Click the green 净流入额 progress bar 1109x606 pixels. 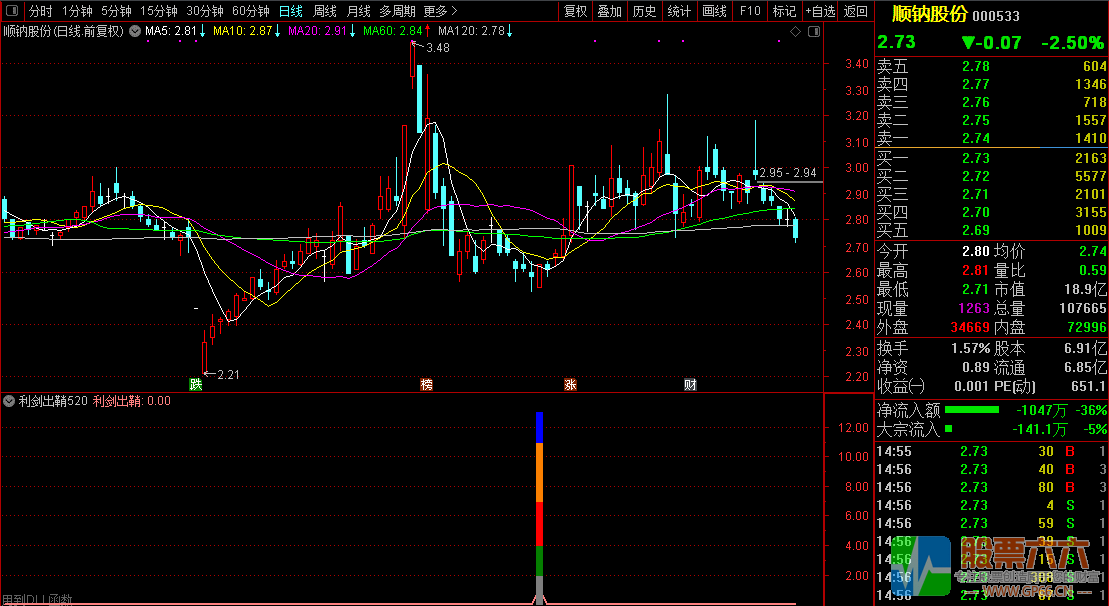coord(972,410)
